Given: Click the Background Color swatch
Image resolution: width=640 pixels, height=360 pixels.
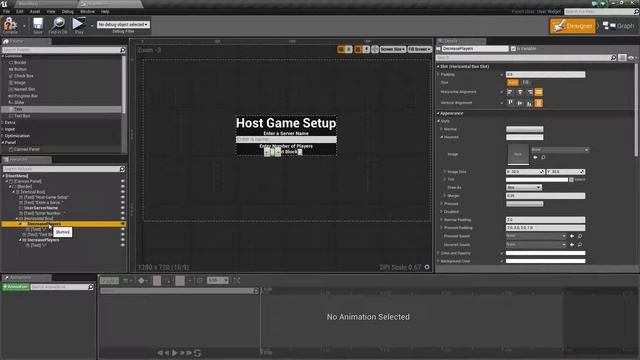Looking at the screenshot, I should 545,261.
